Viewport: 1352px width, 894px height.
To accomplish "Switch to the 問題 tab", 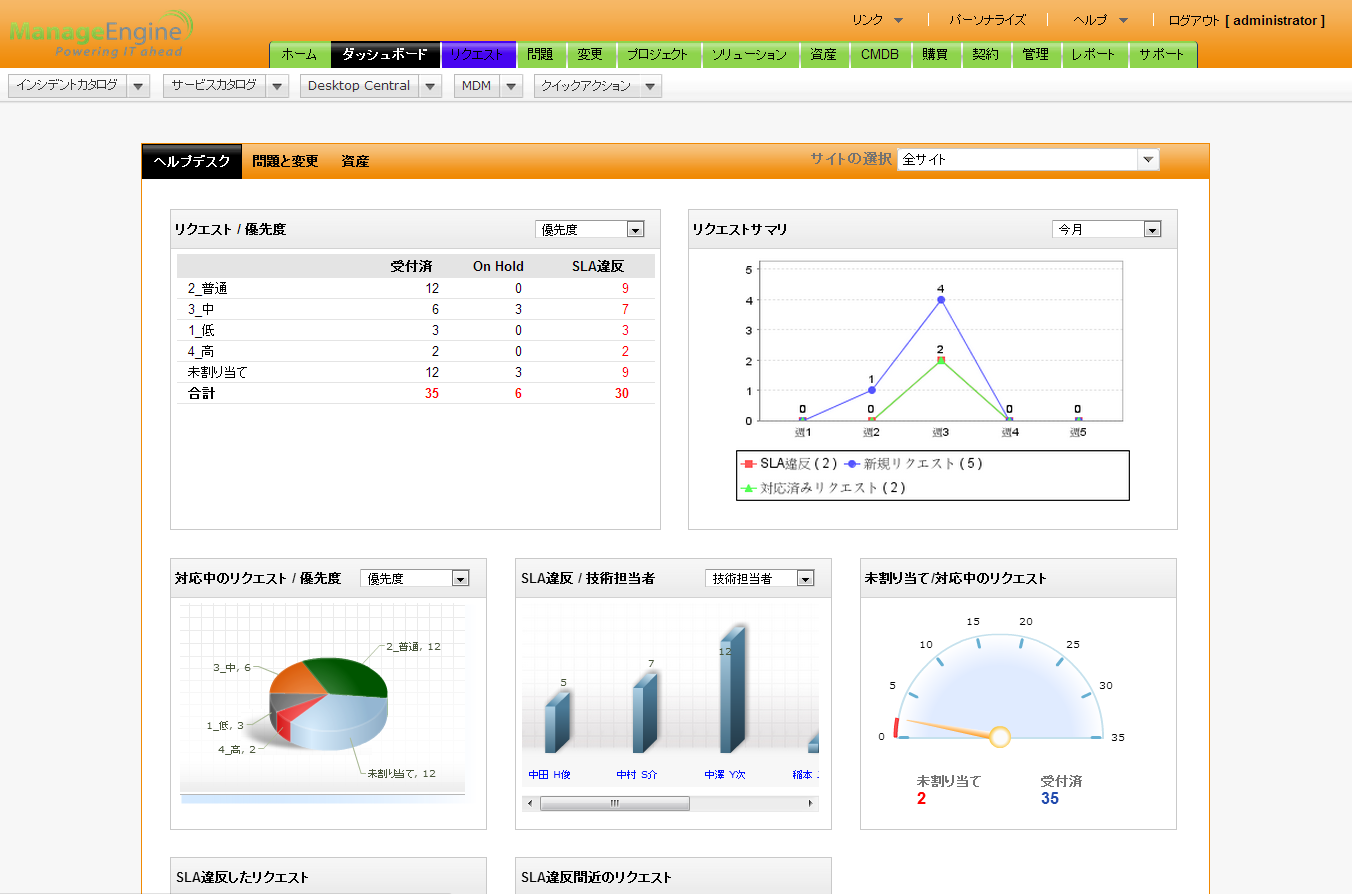I will (x=541, y=55).
